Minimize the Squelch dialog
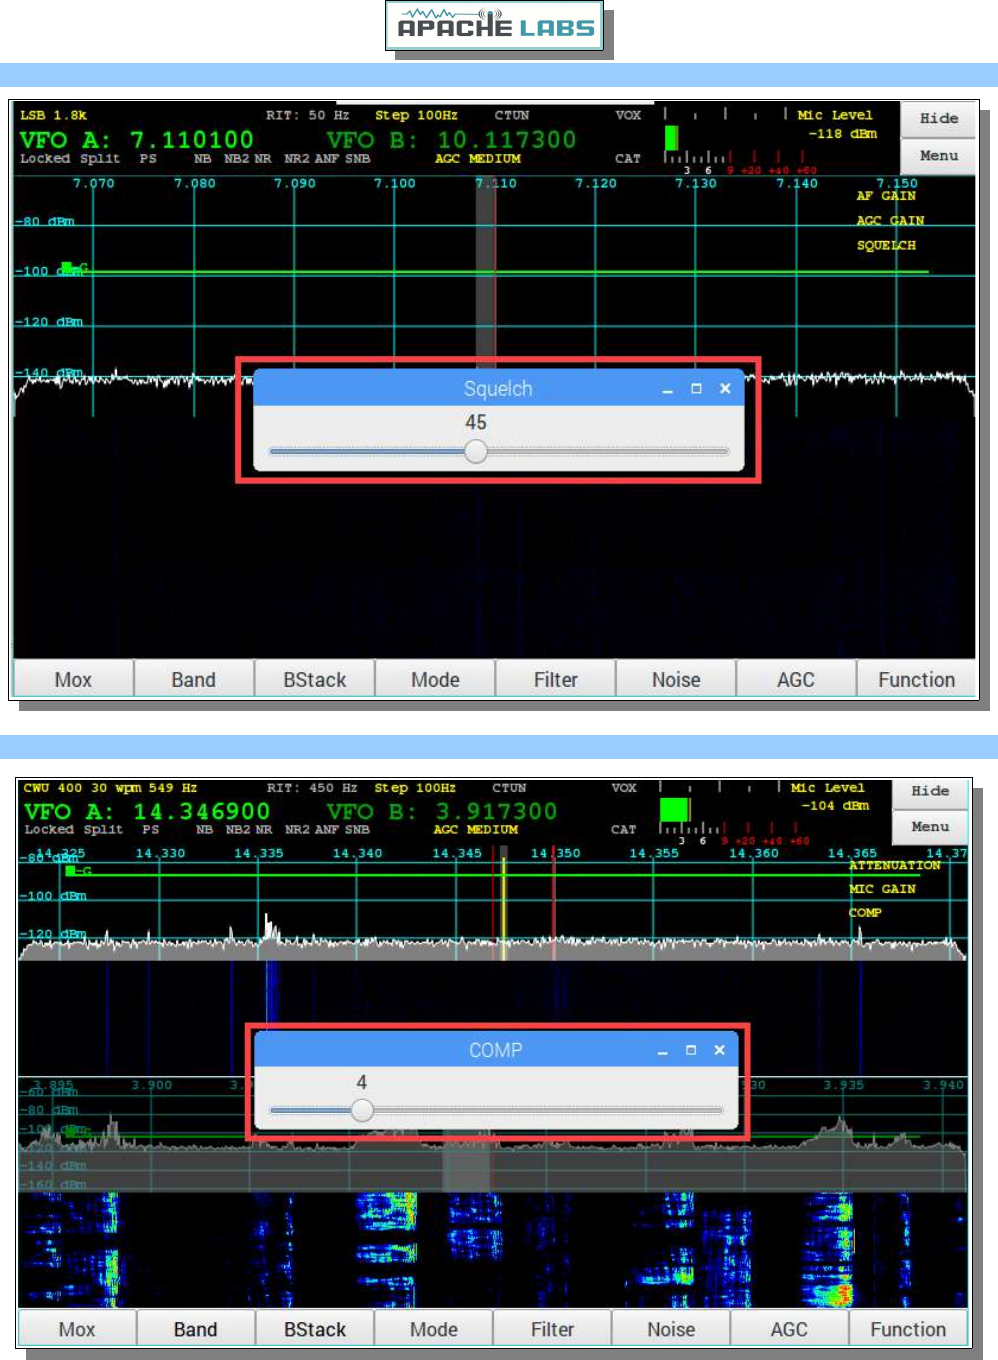 (667, 390)
